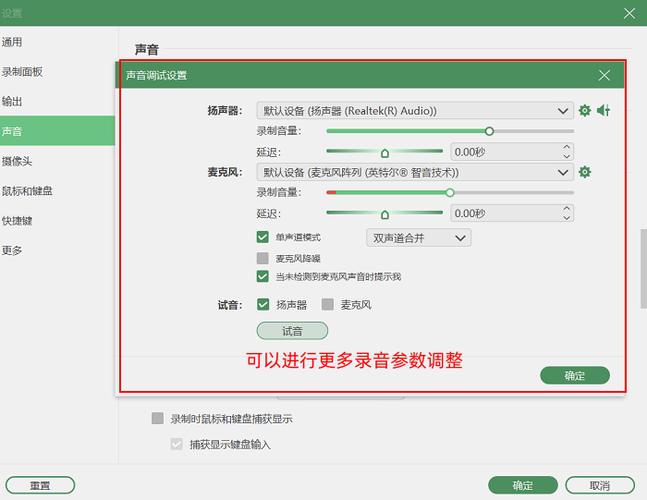Click 确定 in sound debug dialog
647x500 pixels.
(575, 375)
